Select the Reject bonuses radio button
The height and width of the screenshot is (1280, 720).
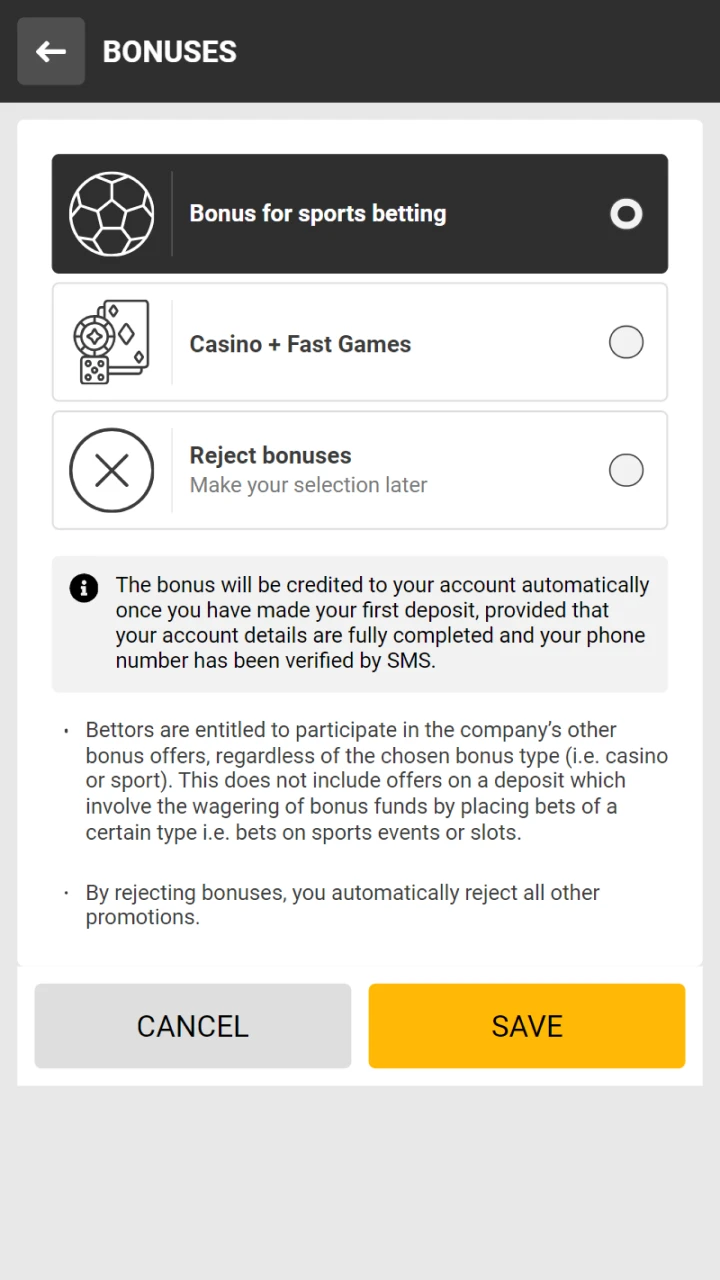pyautogui.click(x=626, y=470)
